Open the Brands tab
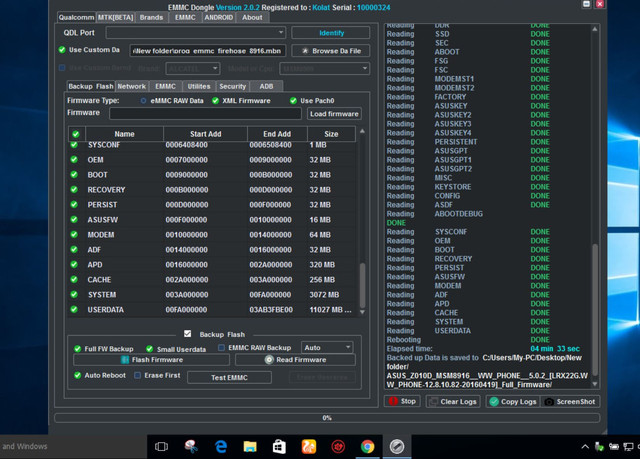Screen dimensions: 640x459 click(151, 17)
